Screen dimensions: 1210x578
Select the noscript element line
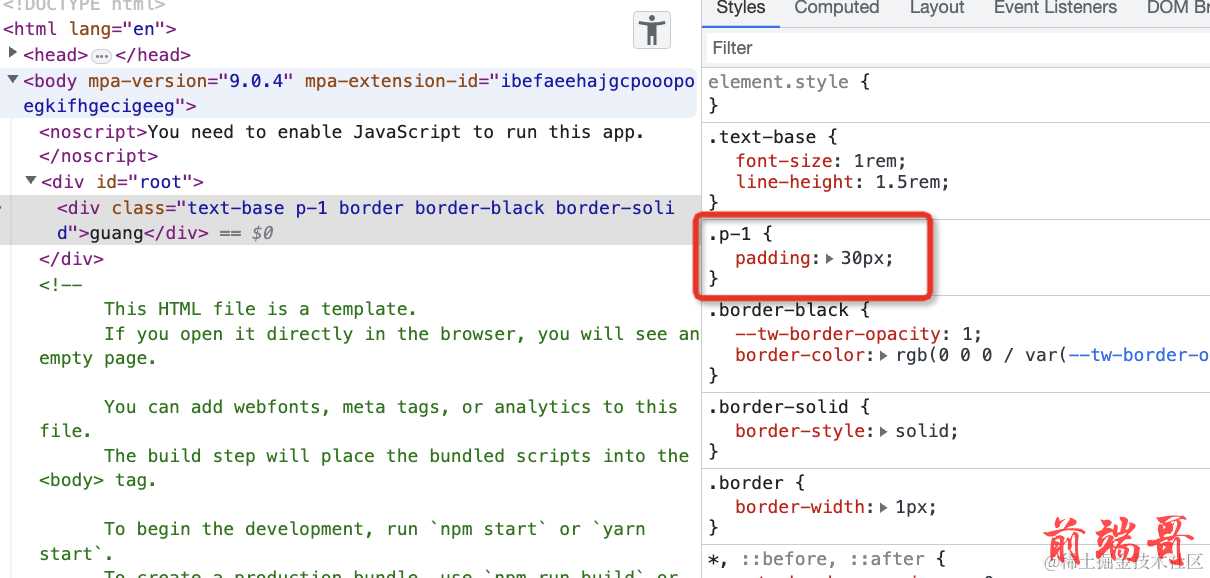click(x=340, y=132)
